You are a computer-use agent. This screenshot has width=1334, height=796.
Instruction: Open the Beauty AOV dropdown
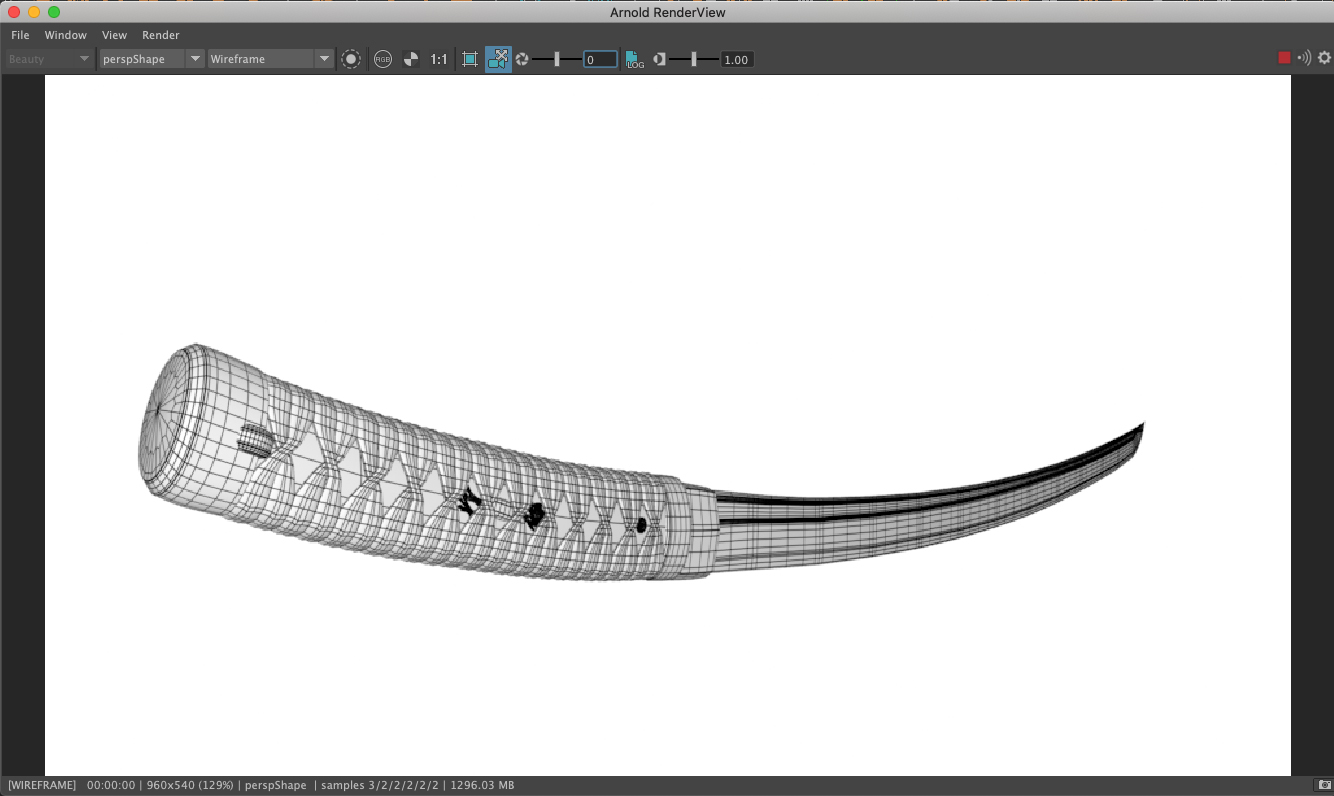pyautogui.click(x=47, y=59)
